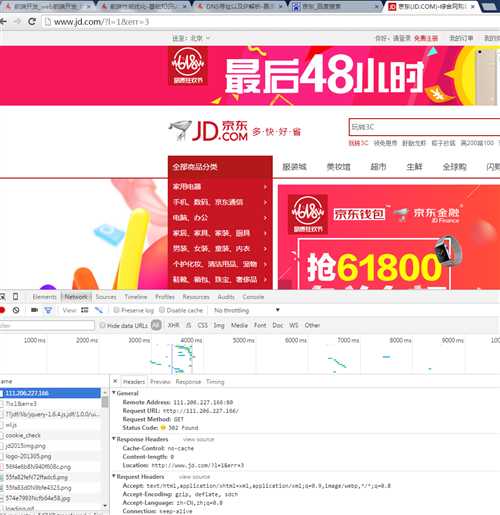Filter requests by Font
The height and width of the screenshot is (515, 500).
tap(260, 325)
